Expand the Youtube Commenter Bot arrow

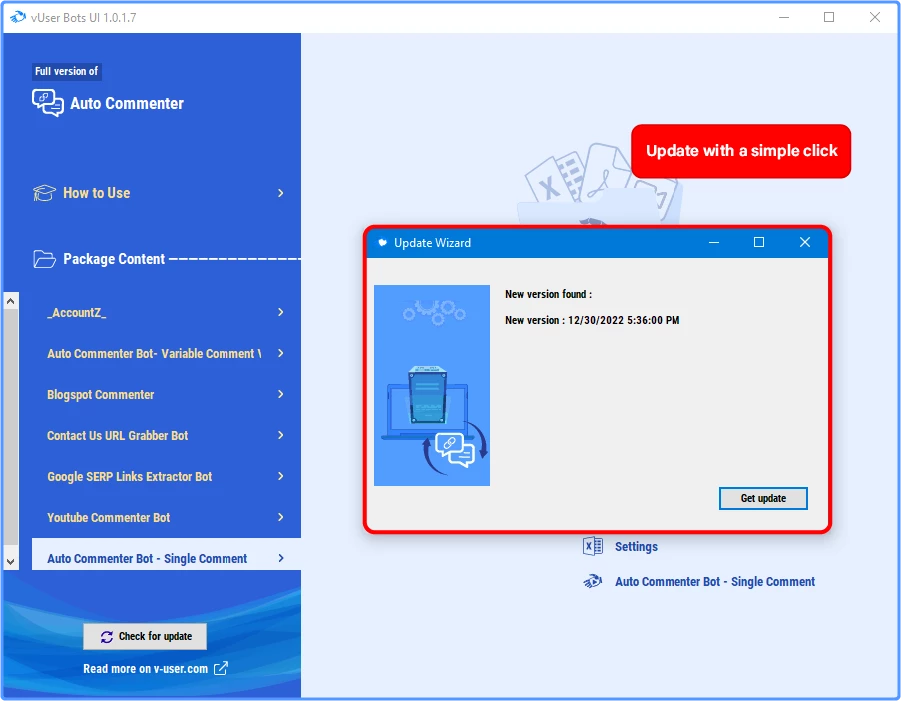click(280, 517)
